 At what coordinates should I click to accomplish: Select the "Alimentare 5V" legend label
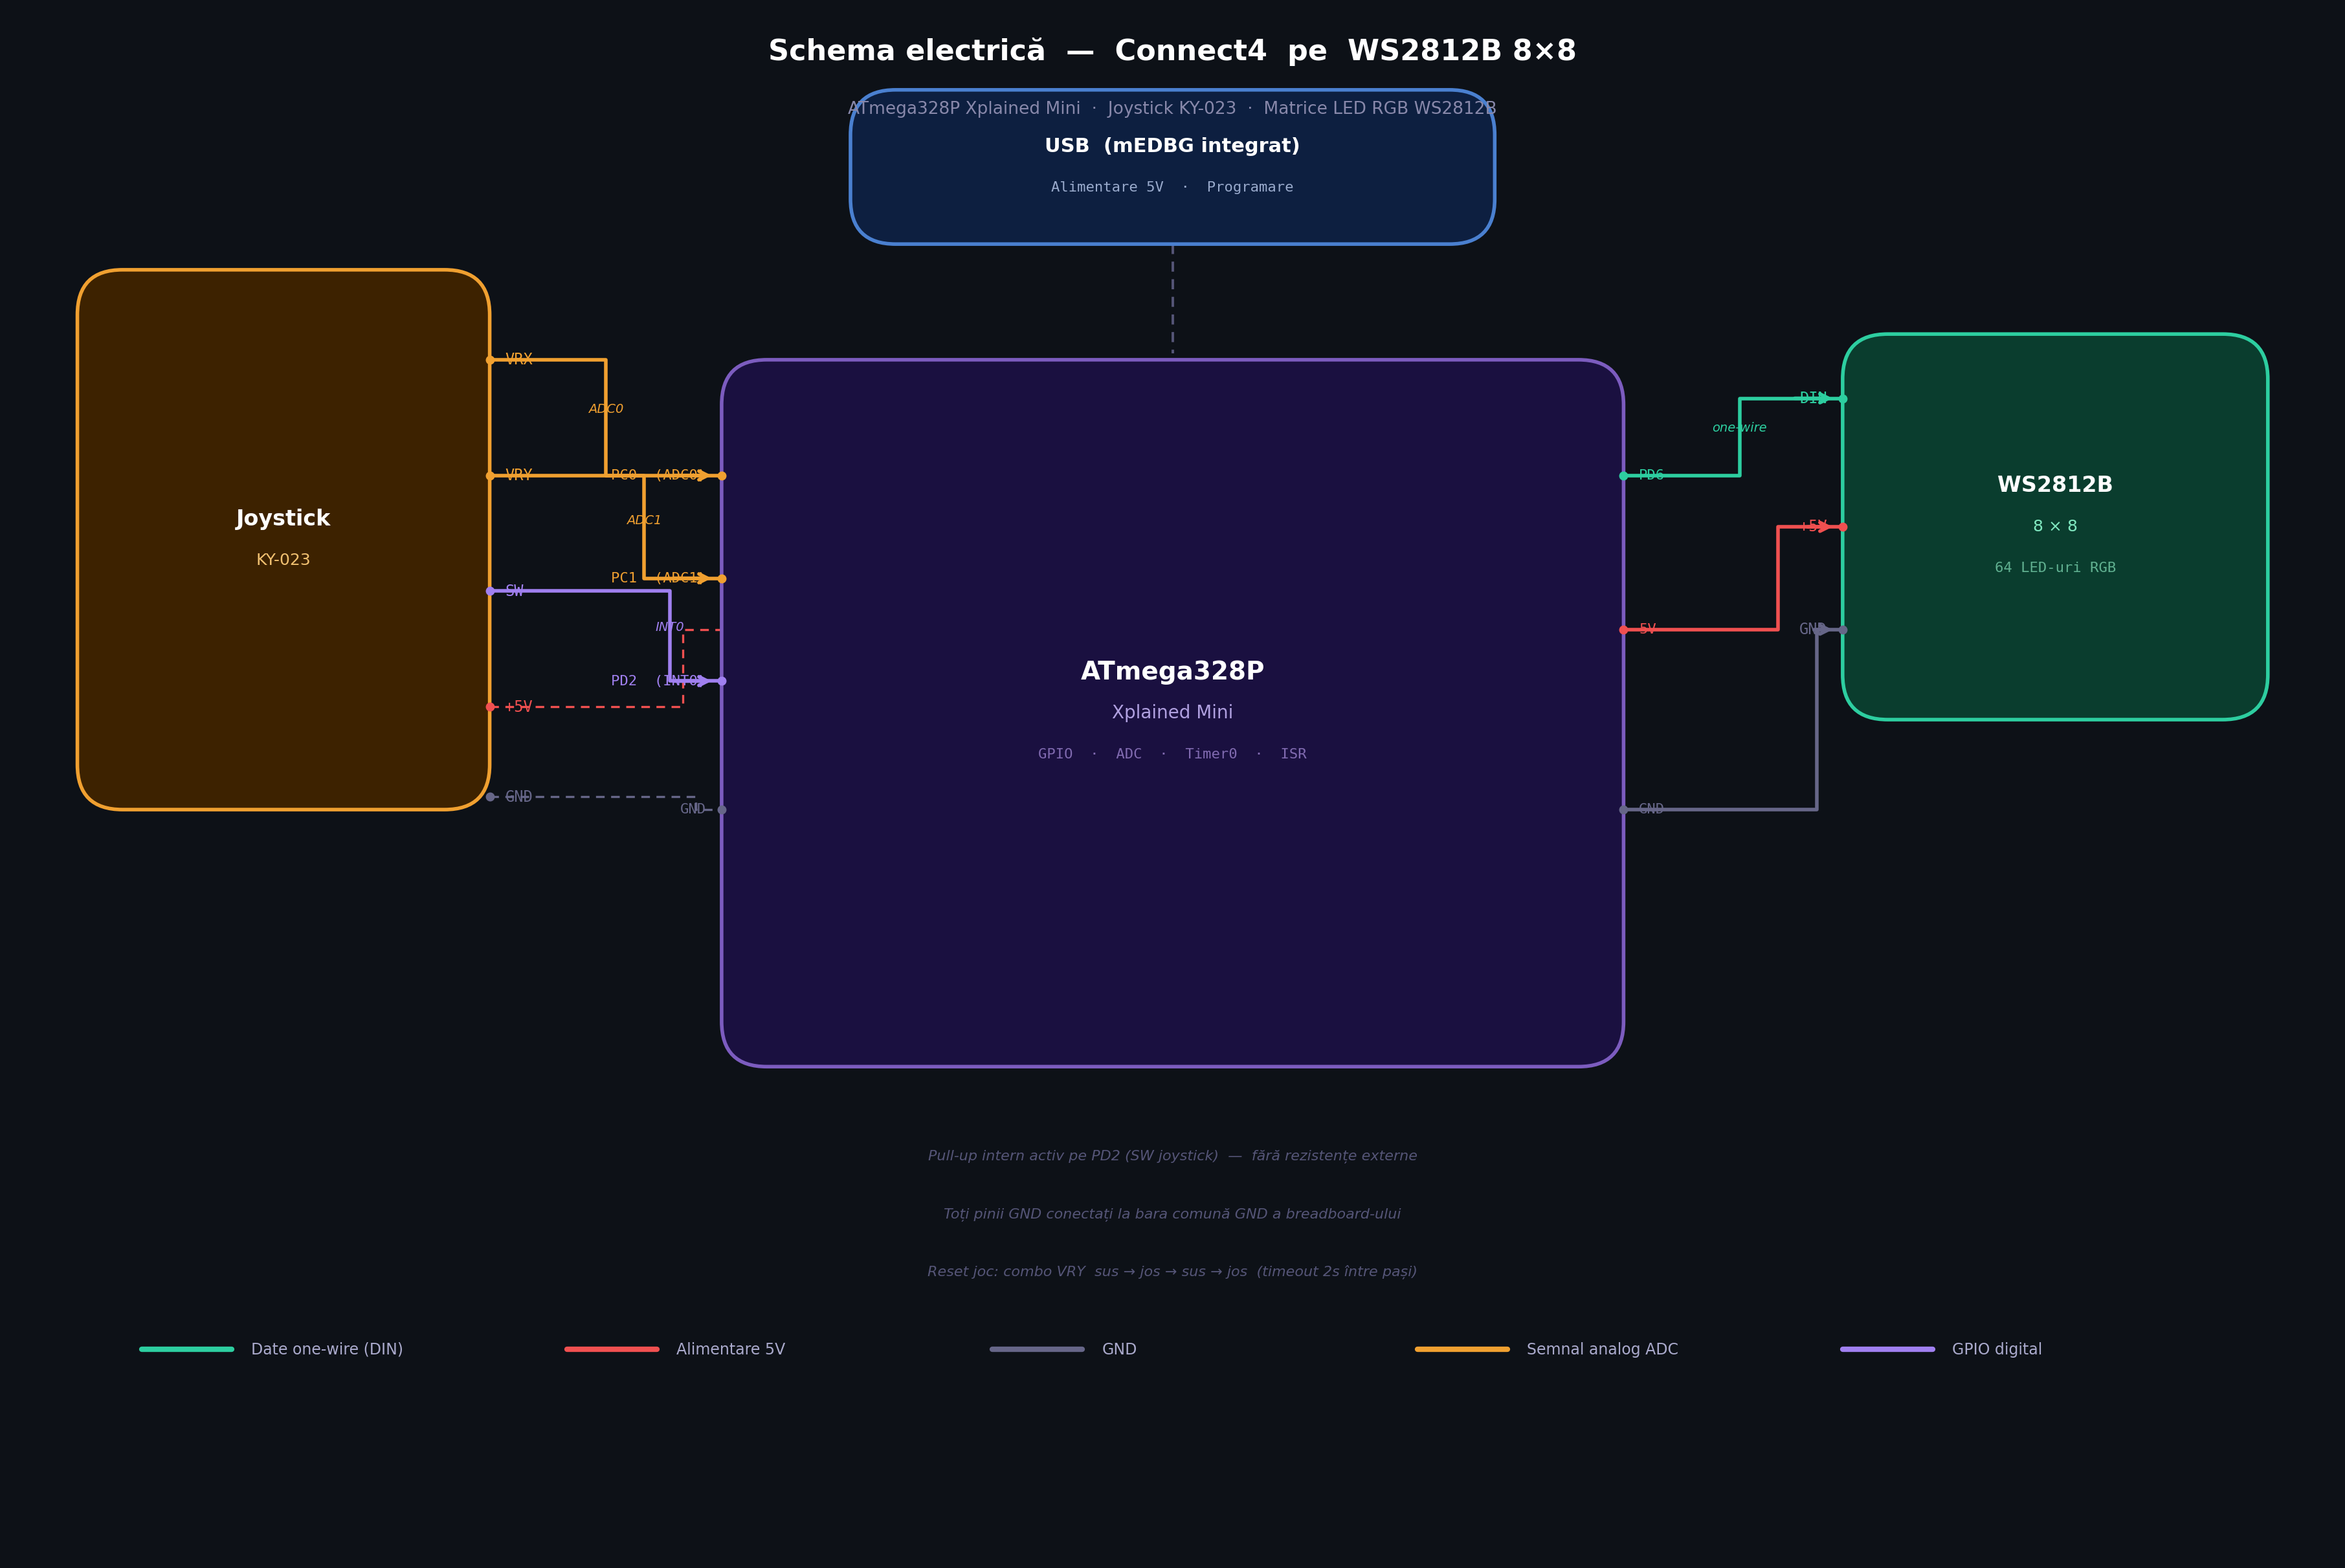tap(731, 1350)
